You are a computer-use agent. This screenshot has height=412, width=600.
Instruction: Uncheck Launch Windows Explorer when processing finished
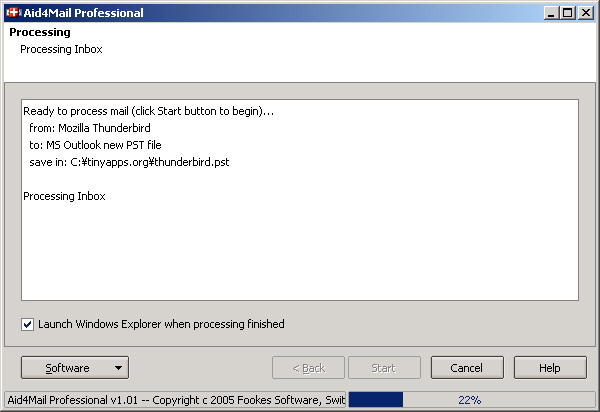tap(27, 324)
